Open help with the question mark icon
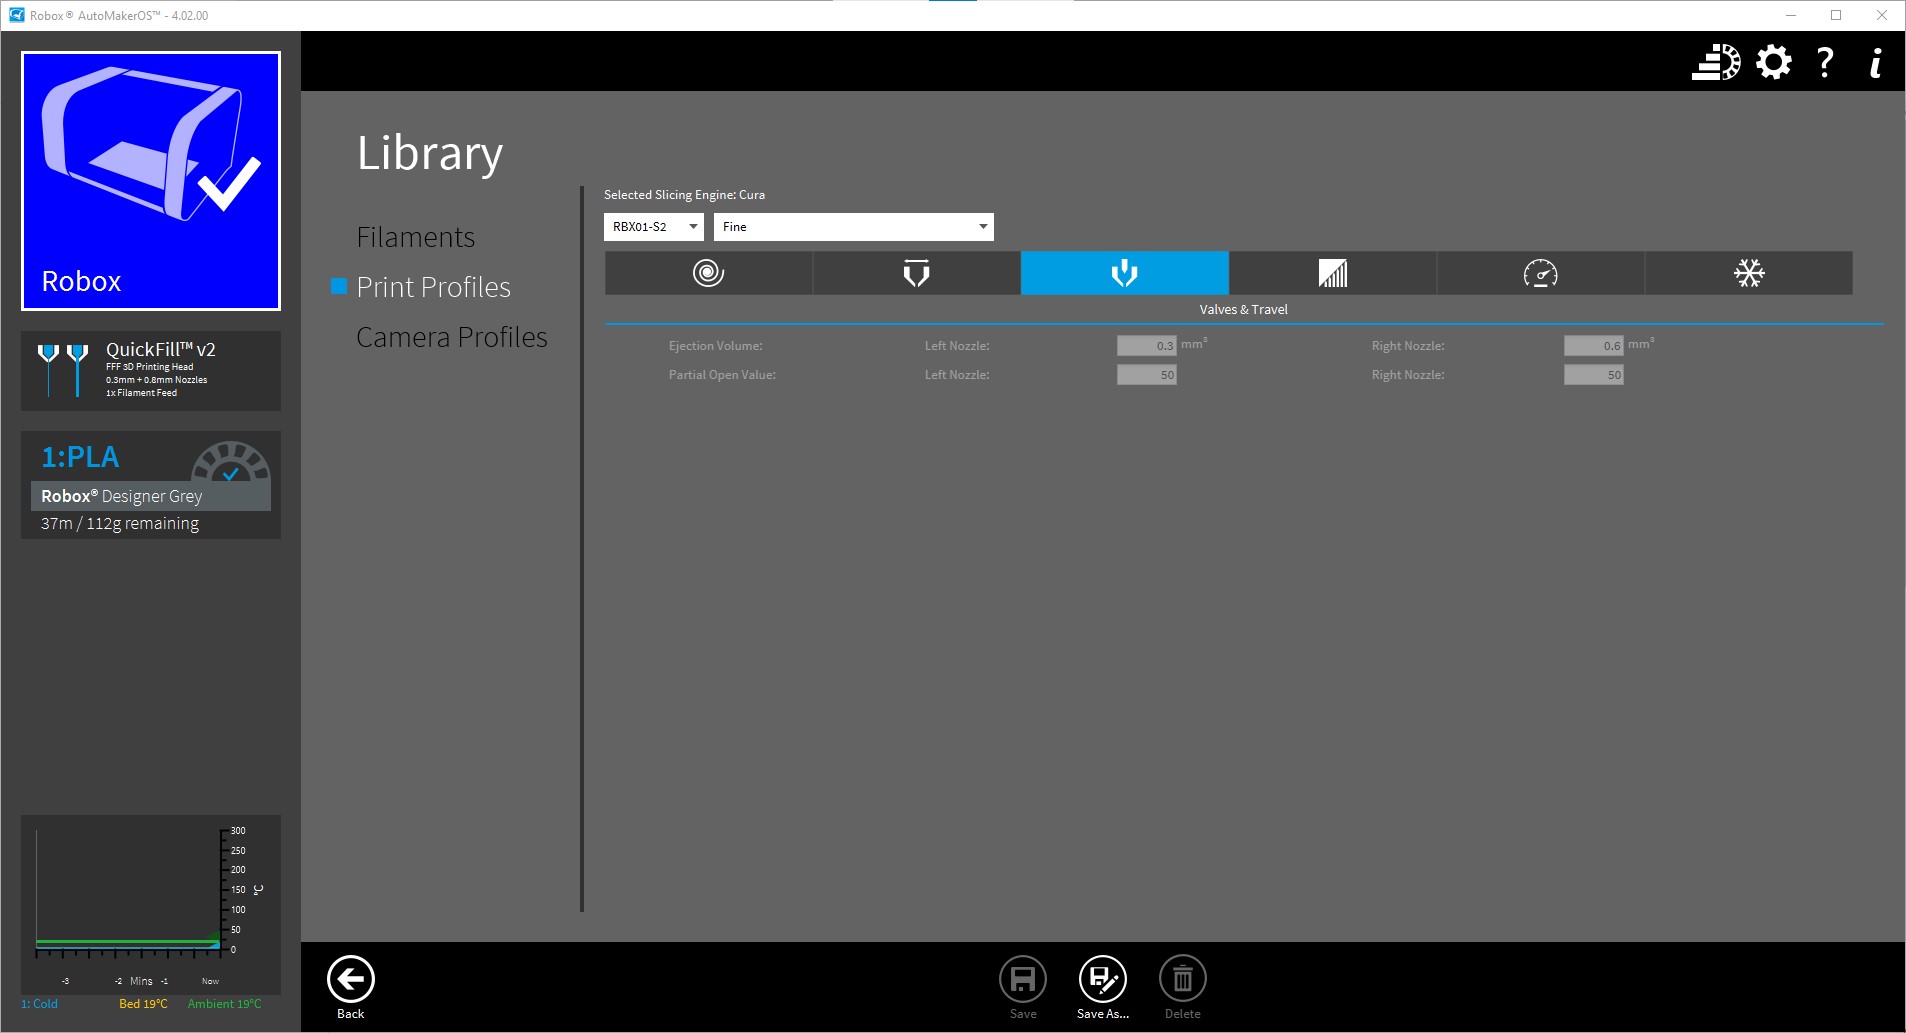Viewport: 1906px width, 1033px height. (x=1825, y=62)
